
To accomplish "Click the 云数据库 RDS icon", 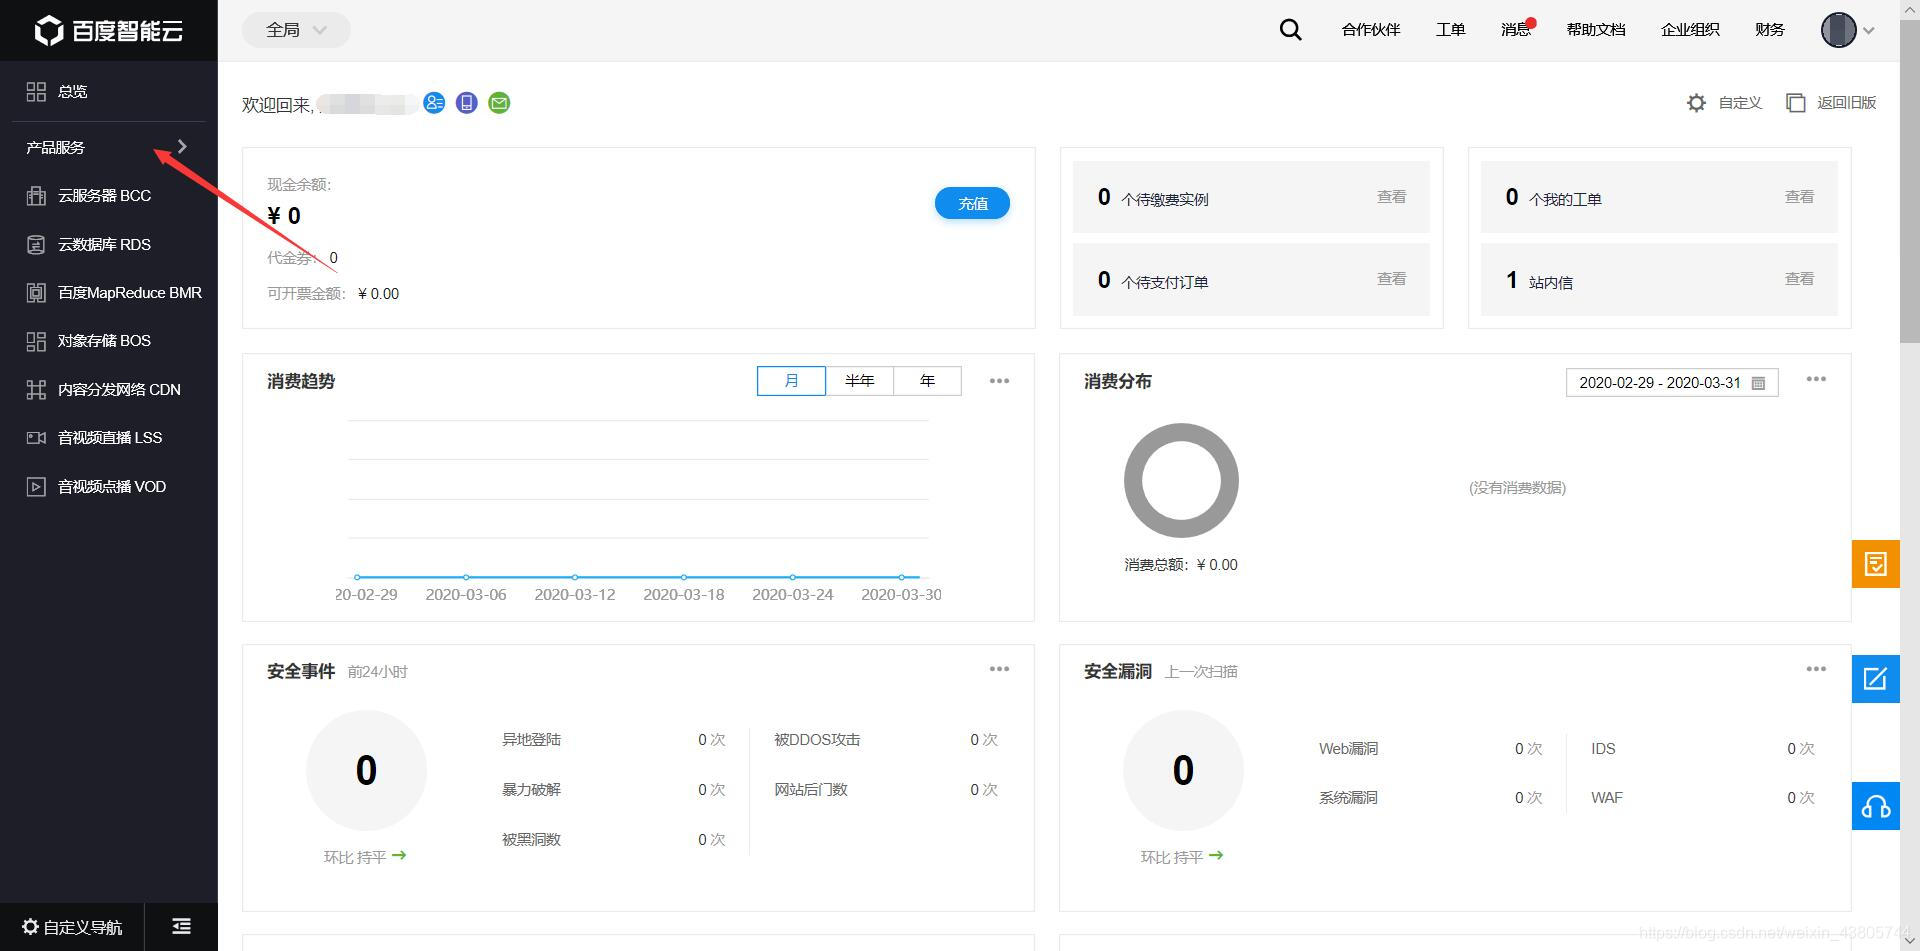I will pos(36,245).
